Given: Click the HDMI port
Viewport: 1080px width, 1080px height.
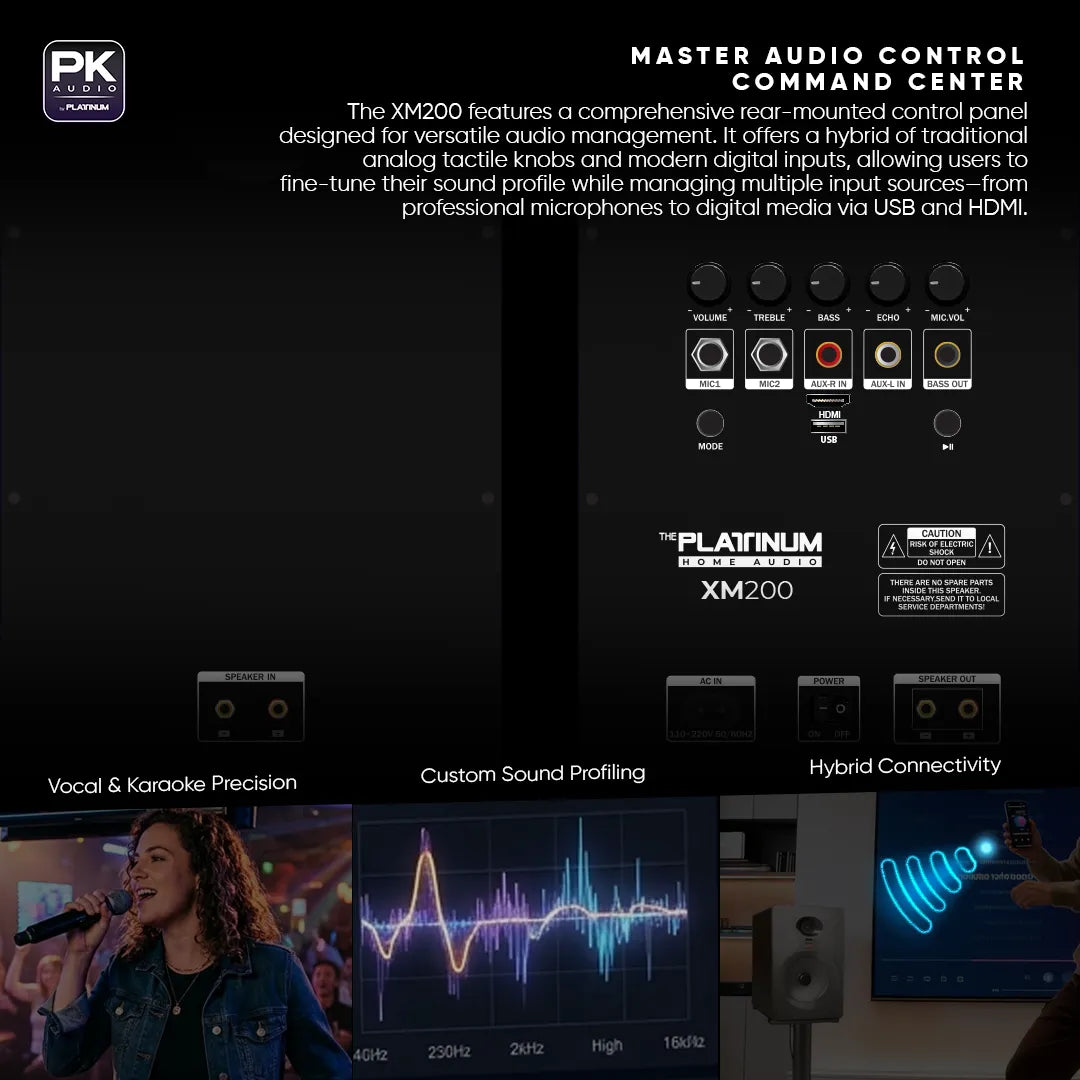Looking at the screenshot, I should (828, 400).
